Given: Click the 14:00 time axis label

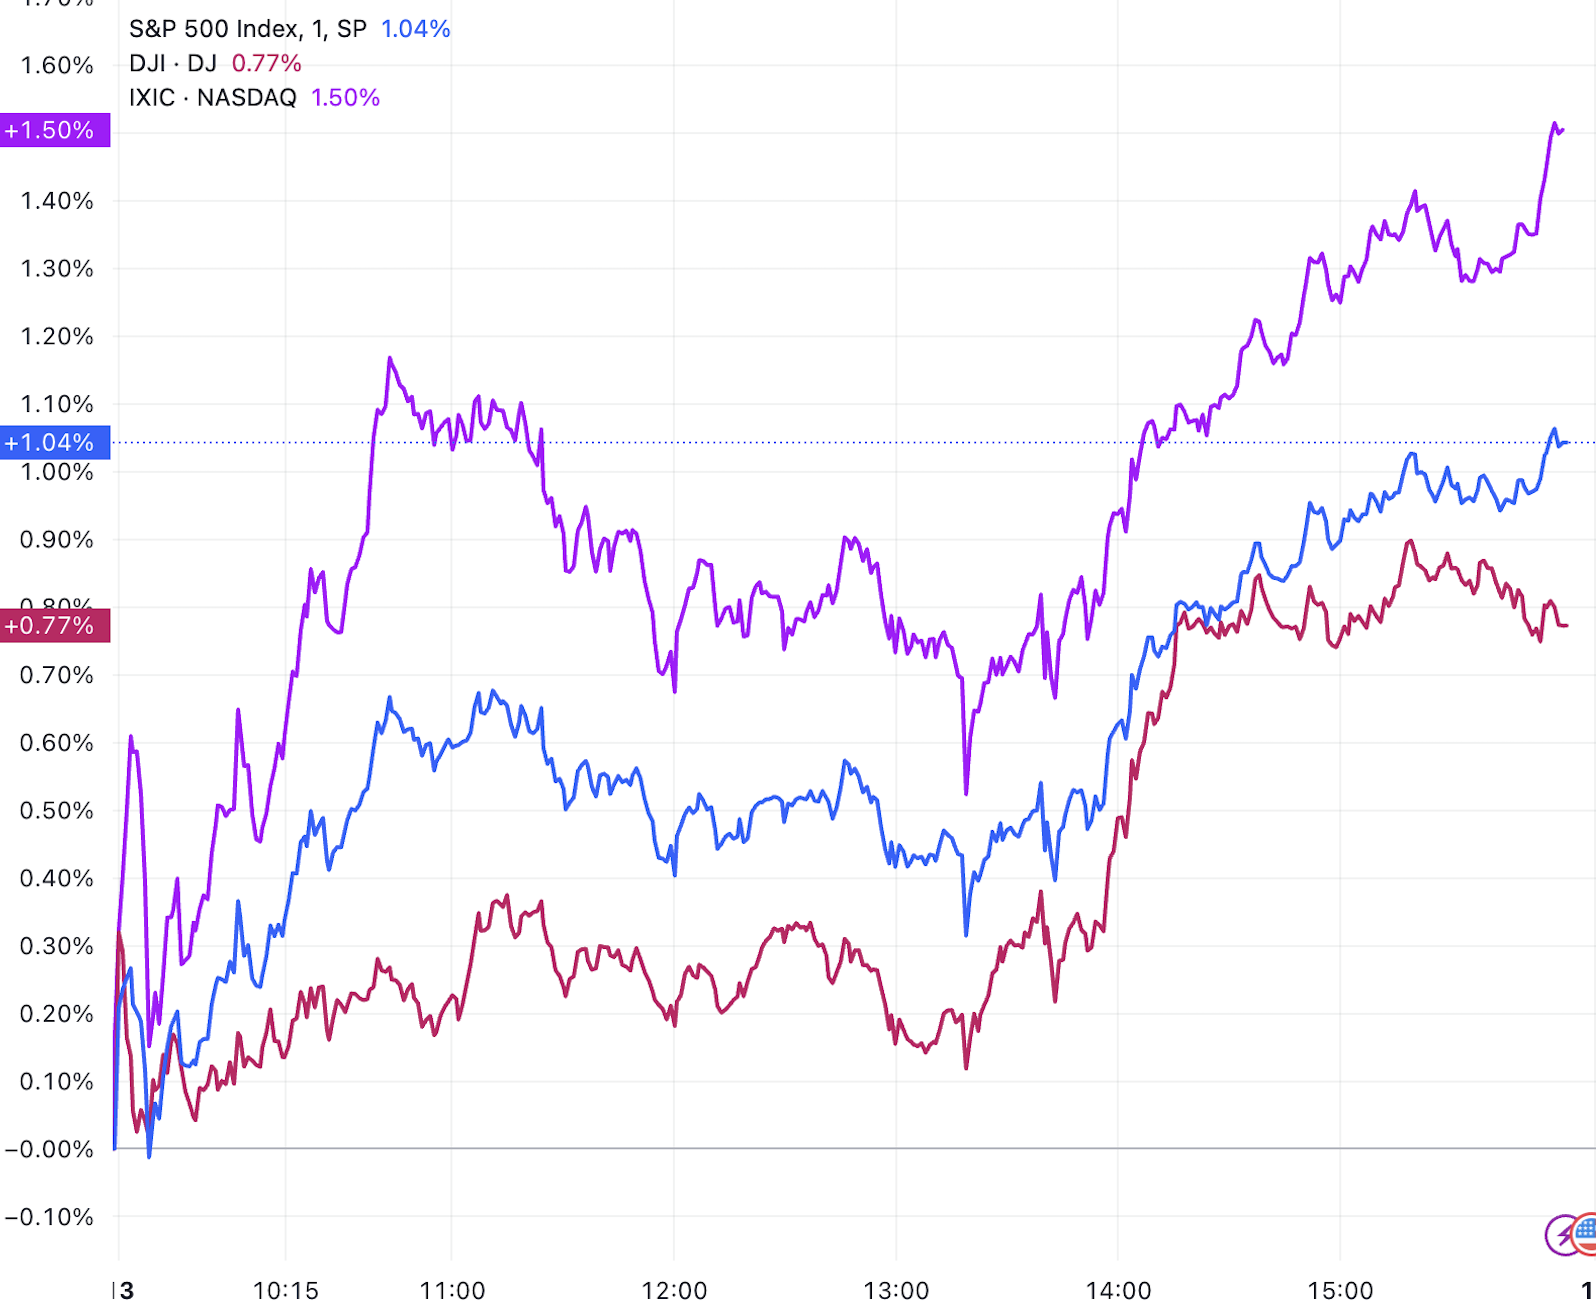Looking at the screenshot, I should (x=1118, y=1291).
